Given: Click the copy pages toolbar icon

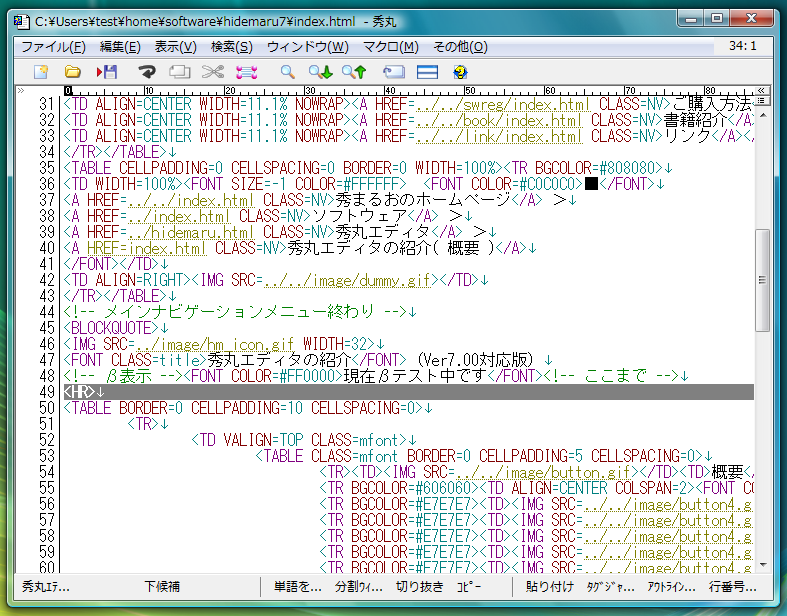Looking at the screenshot, I should pos(179,72).
